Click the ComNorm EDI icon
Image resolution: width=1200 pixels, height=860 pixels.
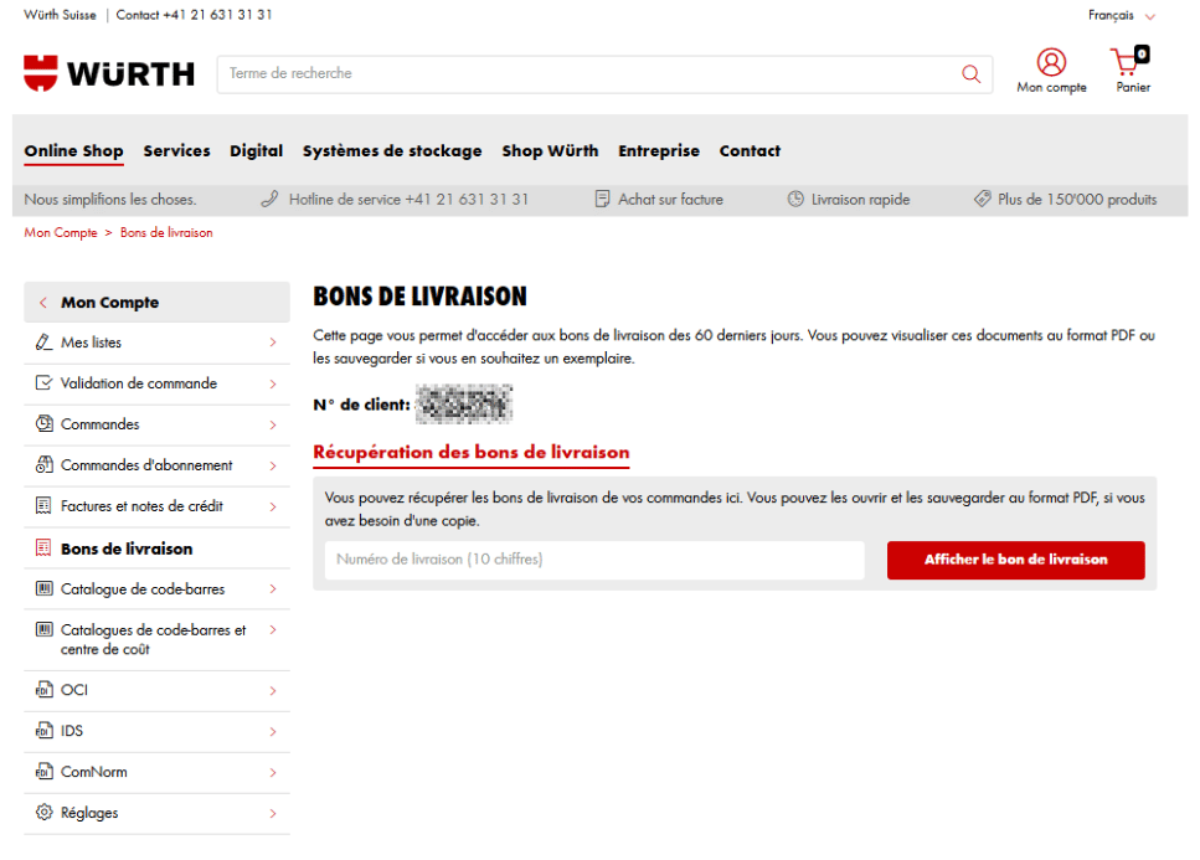[44, 772]
